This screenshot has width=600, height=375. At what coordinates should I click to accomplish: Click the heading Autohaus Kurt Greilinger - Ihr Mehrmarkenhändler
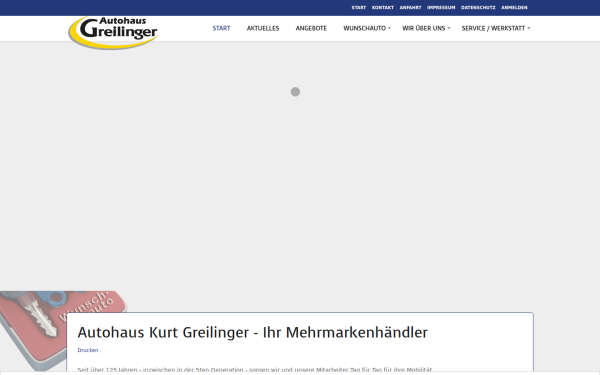[x=252, y=332]
